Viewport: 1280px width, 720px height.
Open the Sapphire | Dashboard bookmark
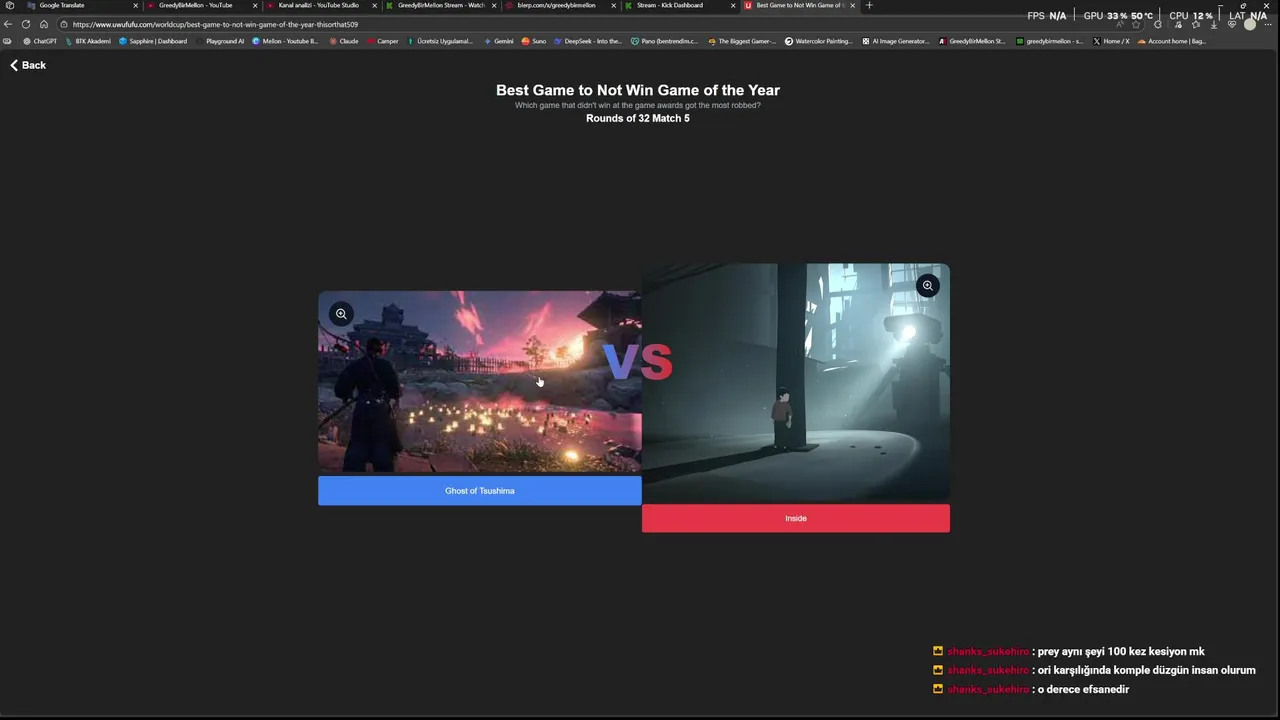point(153,41)
